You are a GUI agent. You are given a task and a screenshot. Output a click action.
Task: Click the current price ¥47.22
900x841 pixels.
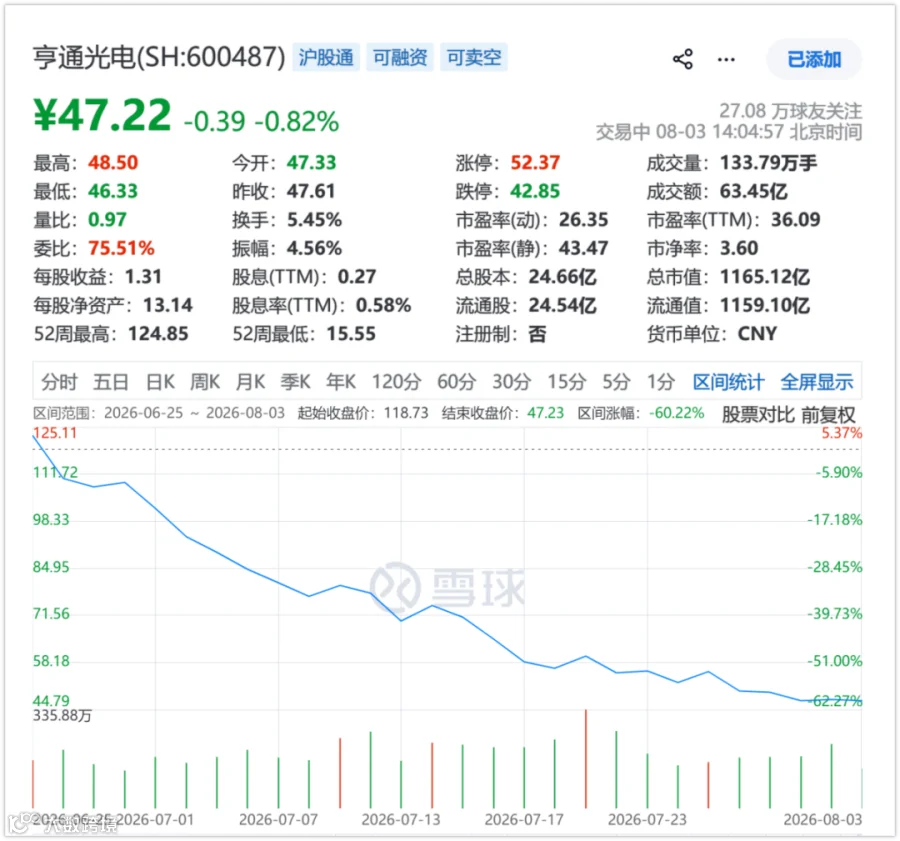[102, 115]
